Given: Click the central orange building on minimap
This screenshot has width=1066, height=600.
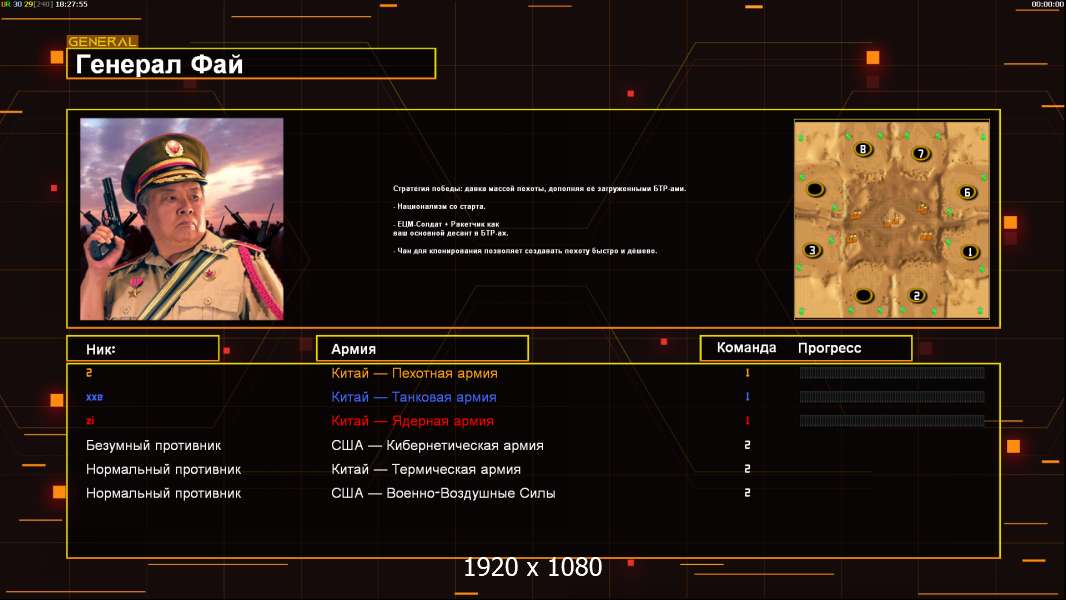Looking at the screenshot, I should click(893, 219).
